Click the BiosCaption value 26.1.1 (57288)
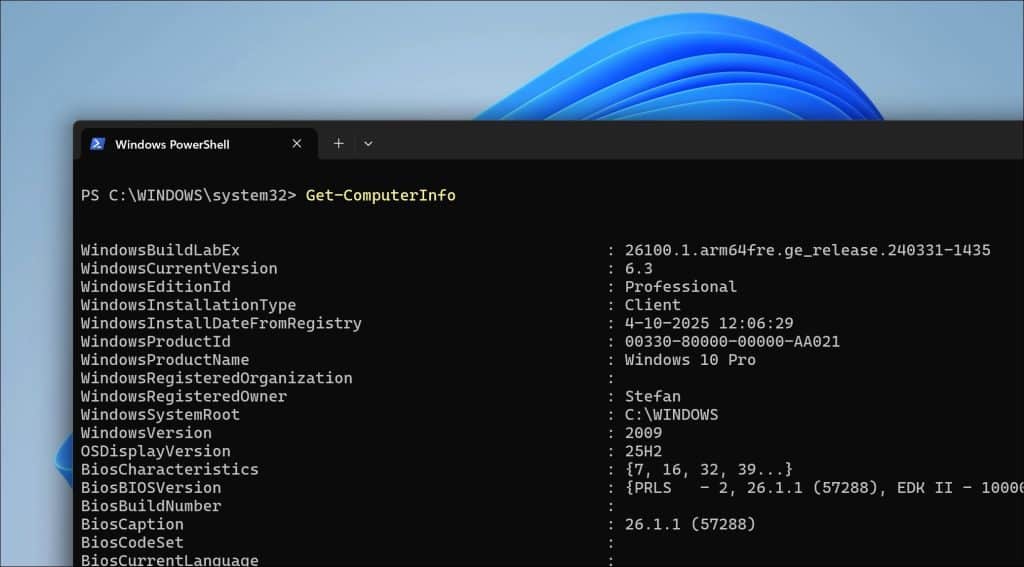Image resolution: width=1024 pixels, height=567 pixels. [x=690, y=525]
